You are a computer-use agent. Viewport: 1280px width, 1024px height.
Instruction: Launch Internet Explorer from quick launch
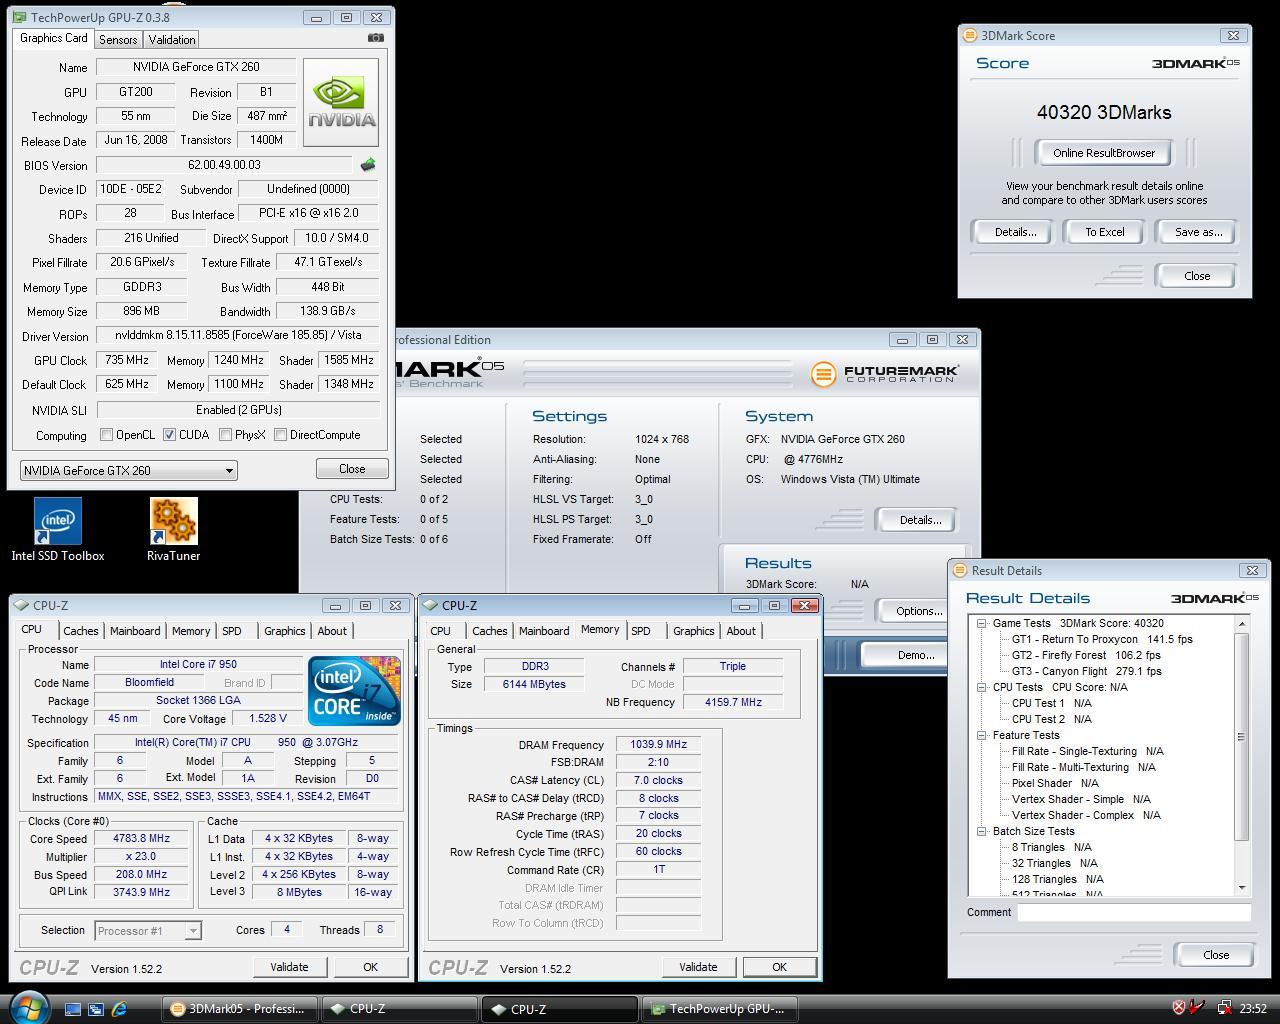point(119,1009)
